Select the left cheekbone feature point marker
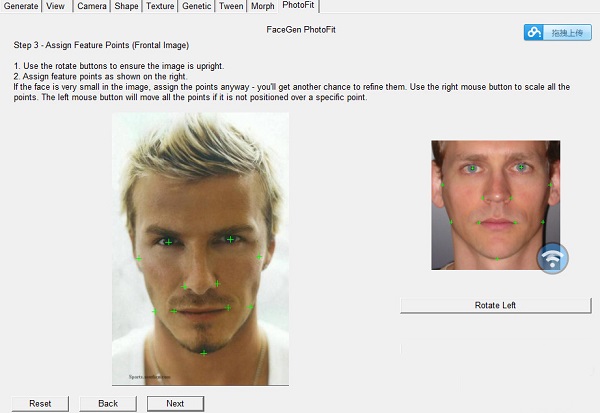600x413 pixels. (139, 259)
